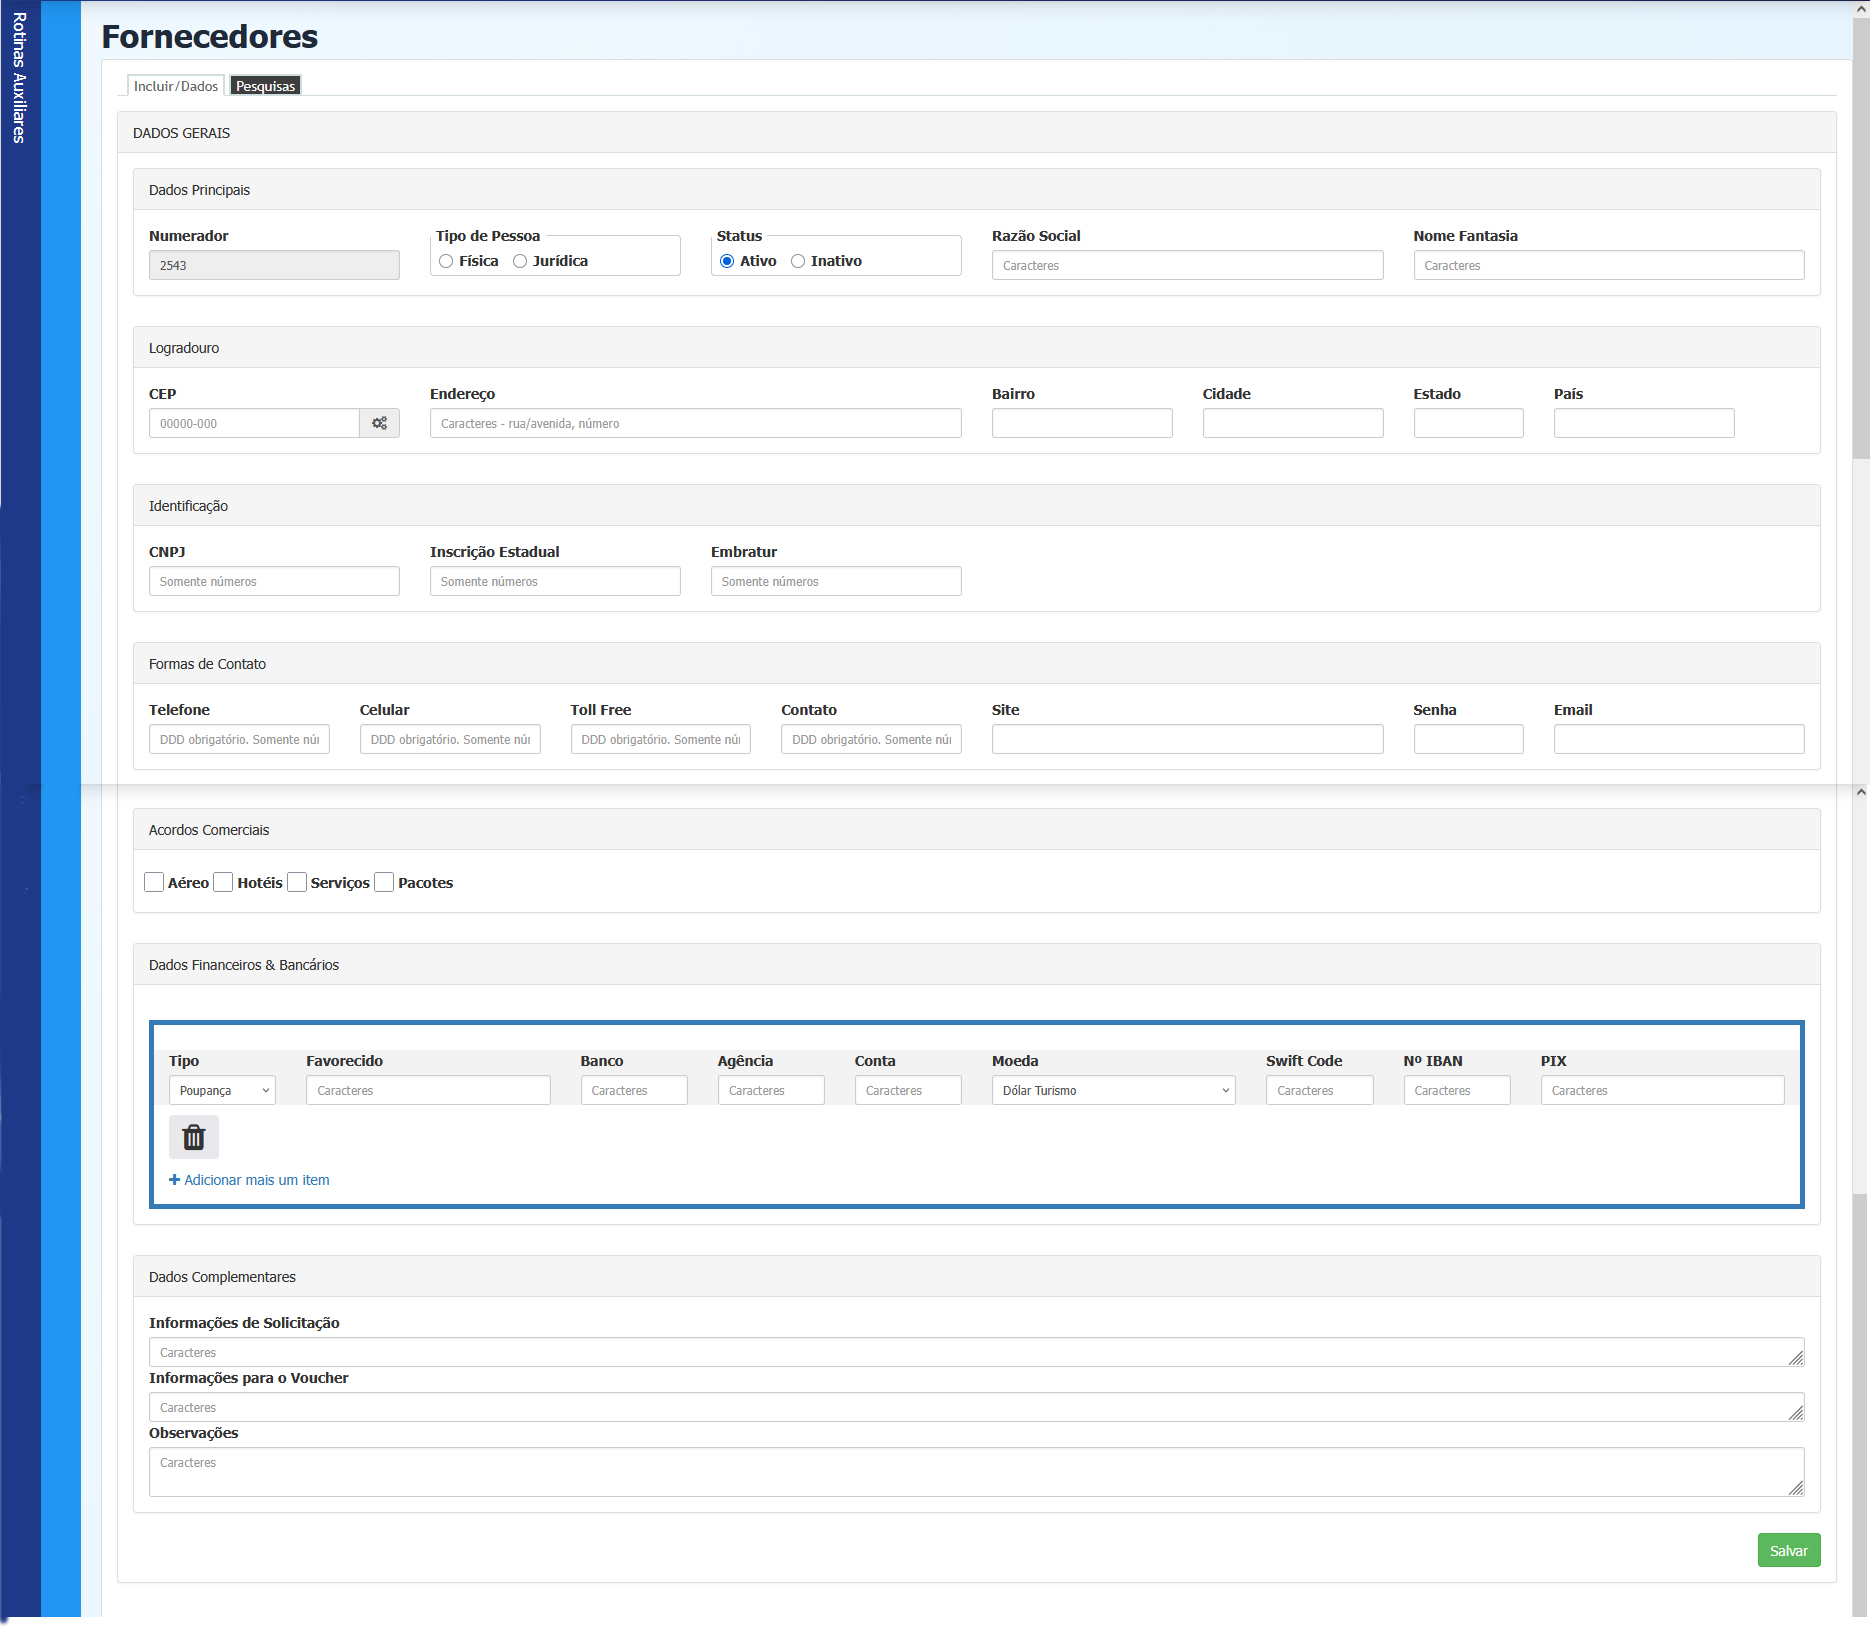Click the CEP lookup gears icon
This screenshot has height=1627, width=1870.
(379, 423)
